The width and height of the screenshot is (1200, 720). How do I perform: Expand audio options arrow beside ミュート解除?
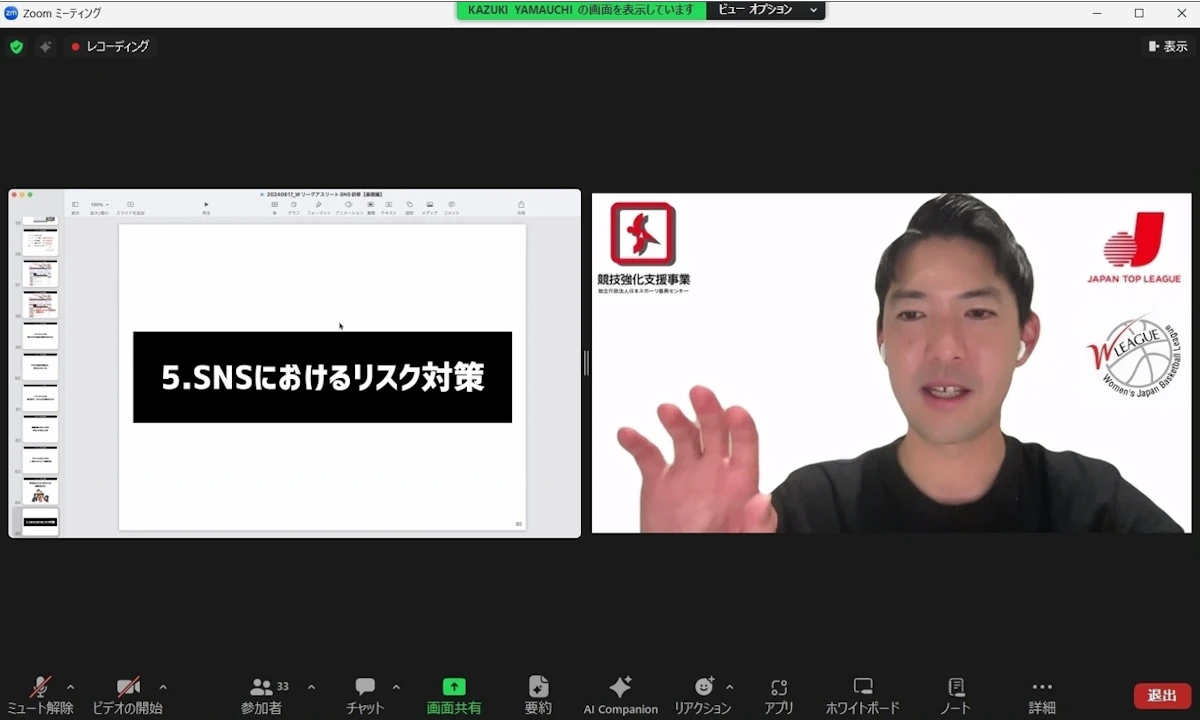pyautogui.click(x=70, y=687)
